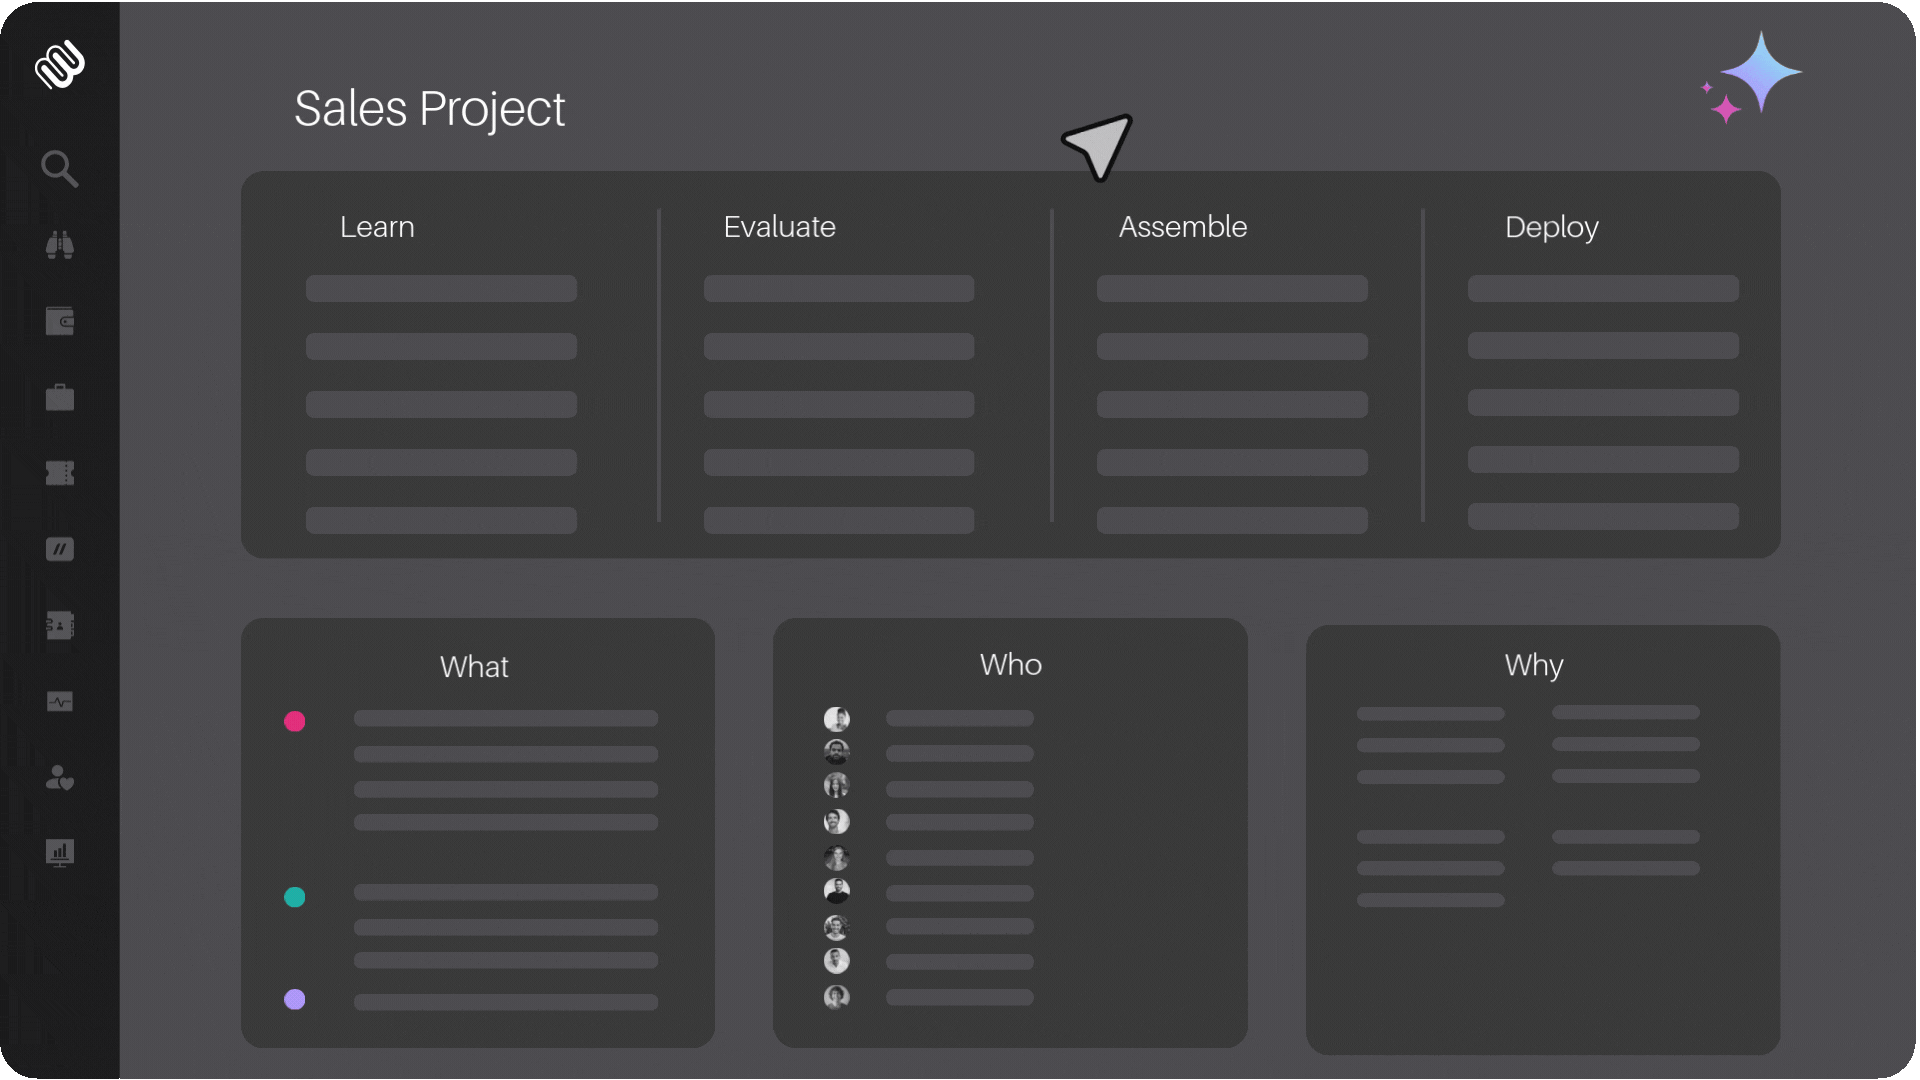Click the Sales Project title
Image resolution: width=1920 pixels, height=1080 pixels.
[x=429, y=108]
